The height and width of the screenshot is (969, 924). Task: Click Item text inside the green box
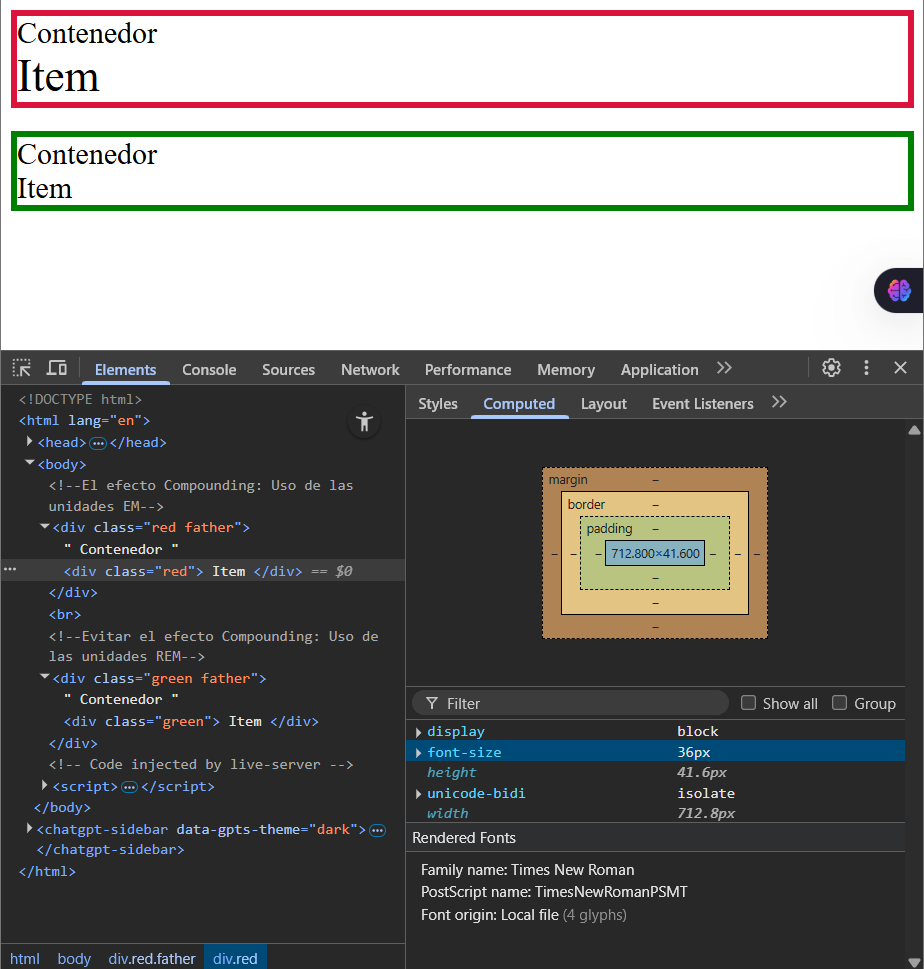[x=45, y=188]
